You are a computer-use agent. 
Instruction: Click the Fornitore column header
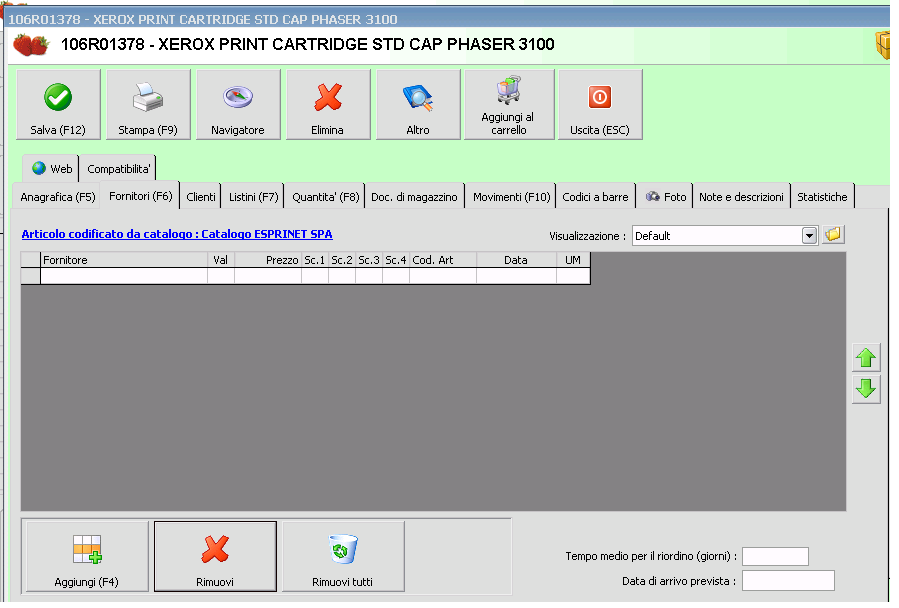[x=124, y=260]
